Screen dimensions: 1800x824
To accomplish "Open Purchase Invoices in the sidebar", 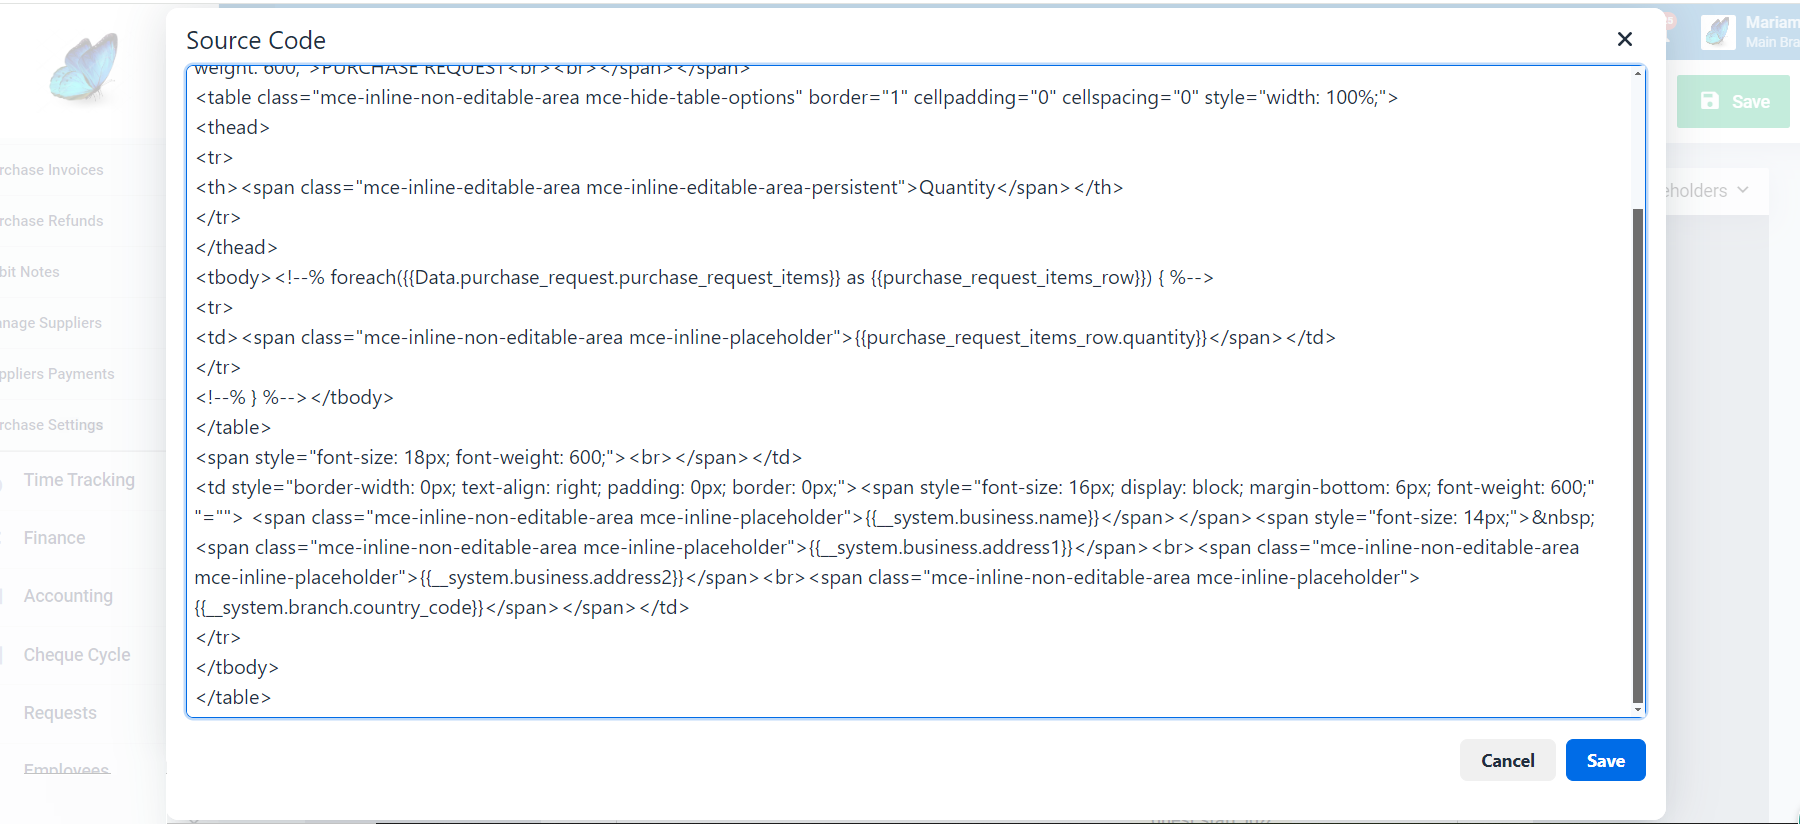I will (x=52, y=170).
